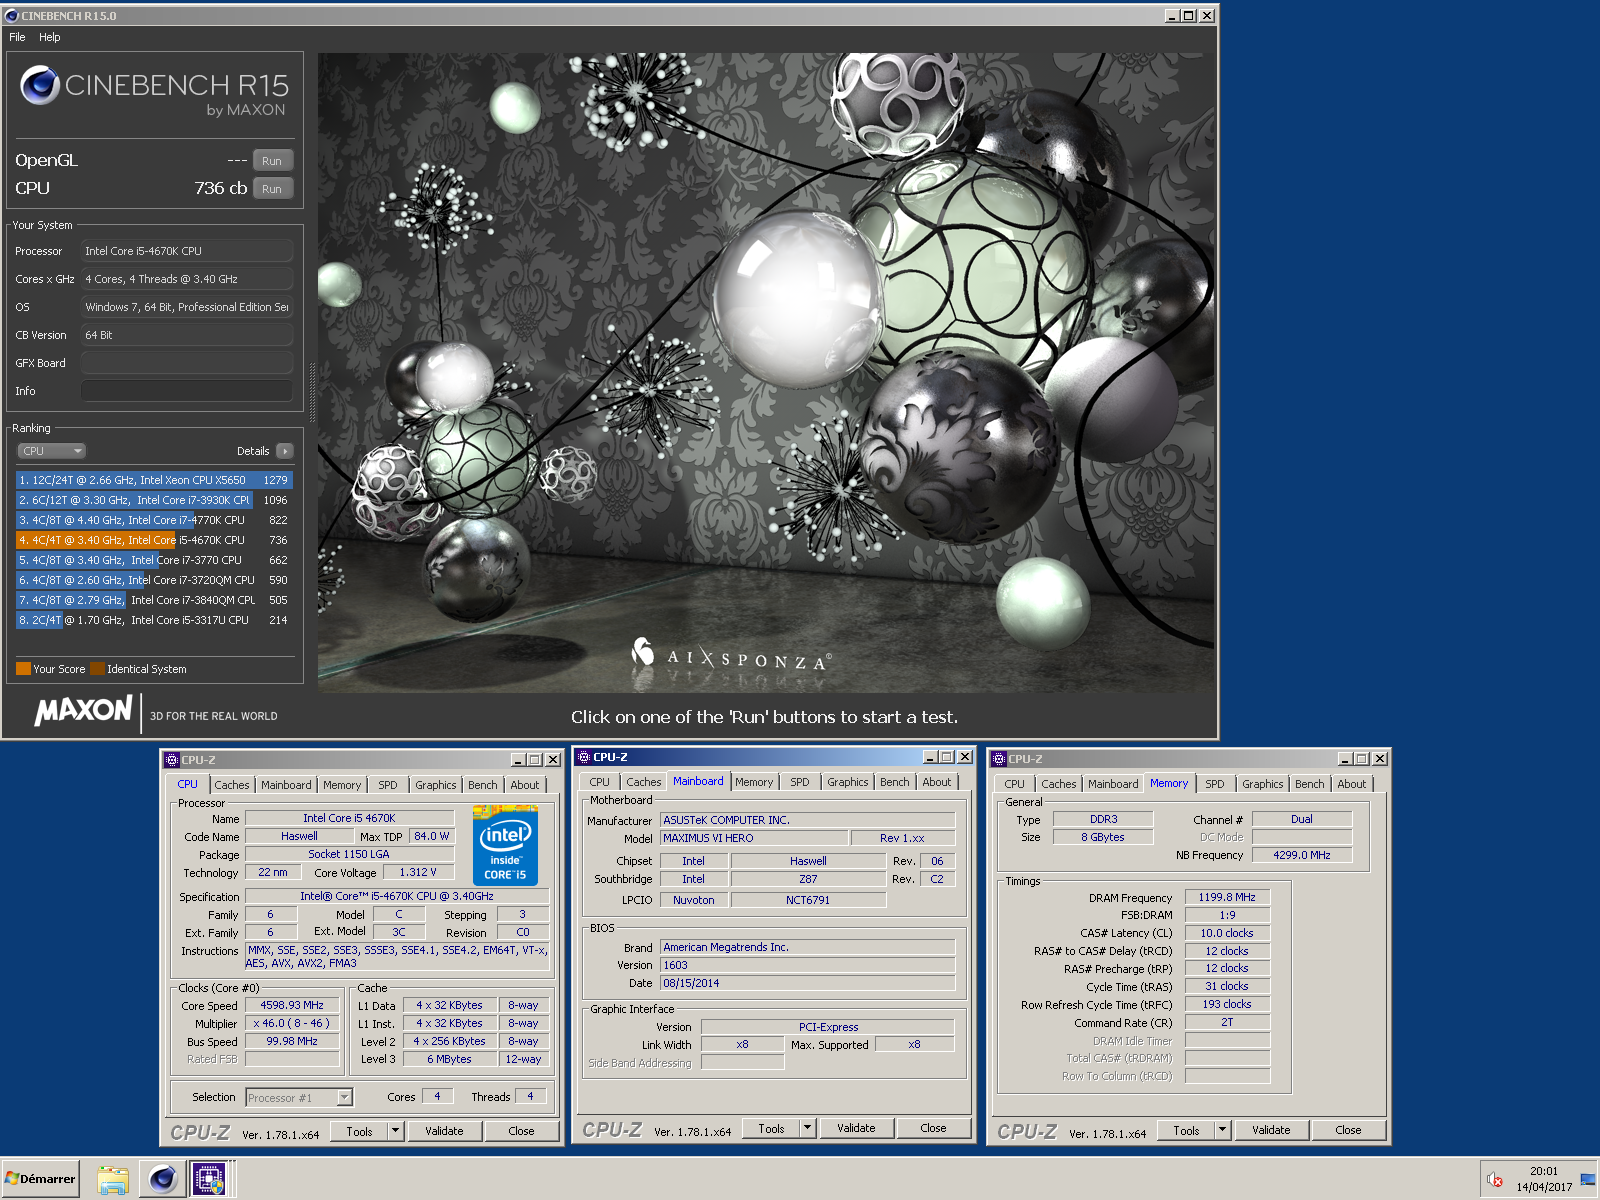
Task: Expand Tools dropdown arrow in right CPU-Z
Action: pyautogui.click(x=1222, y=1130)
